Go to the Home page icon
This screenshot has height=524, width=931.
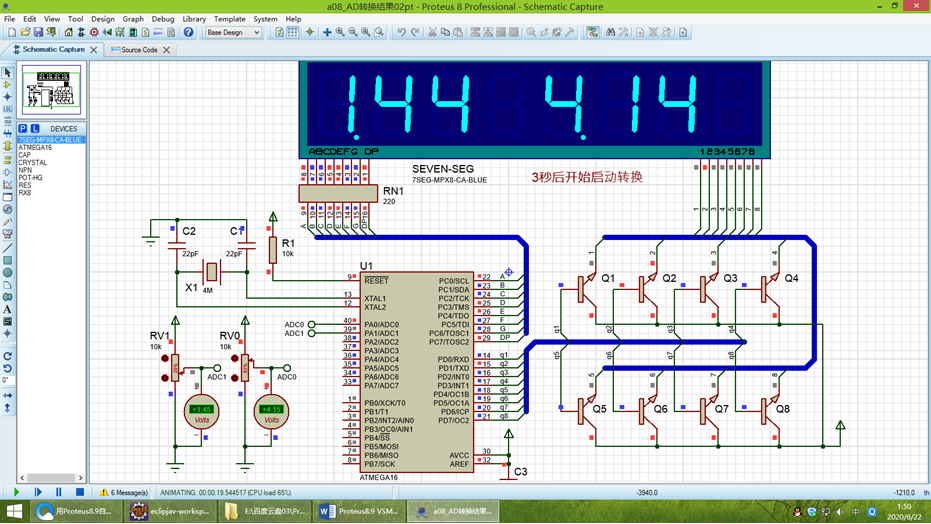[69, 33]
